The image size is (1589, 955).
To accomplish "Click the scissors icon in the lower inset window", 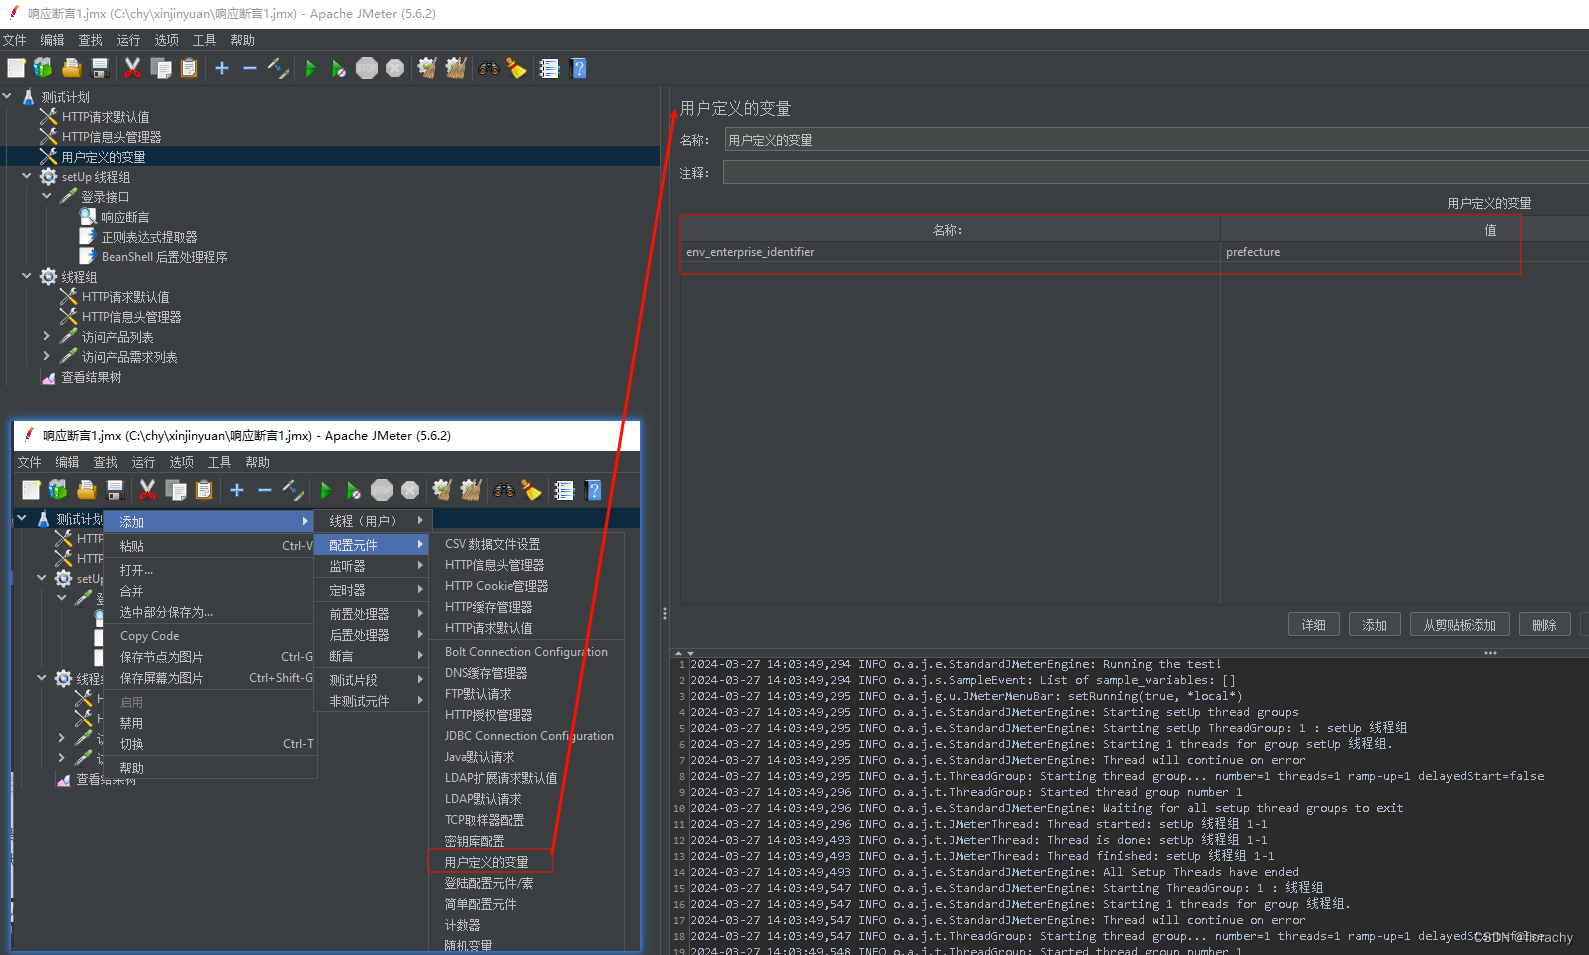I will 147,490.
